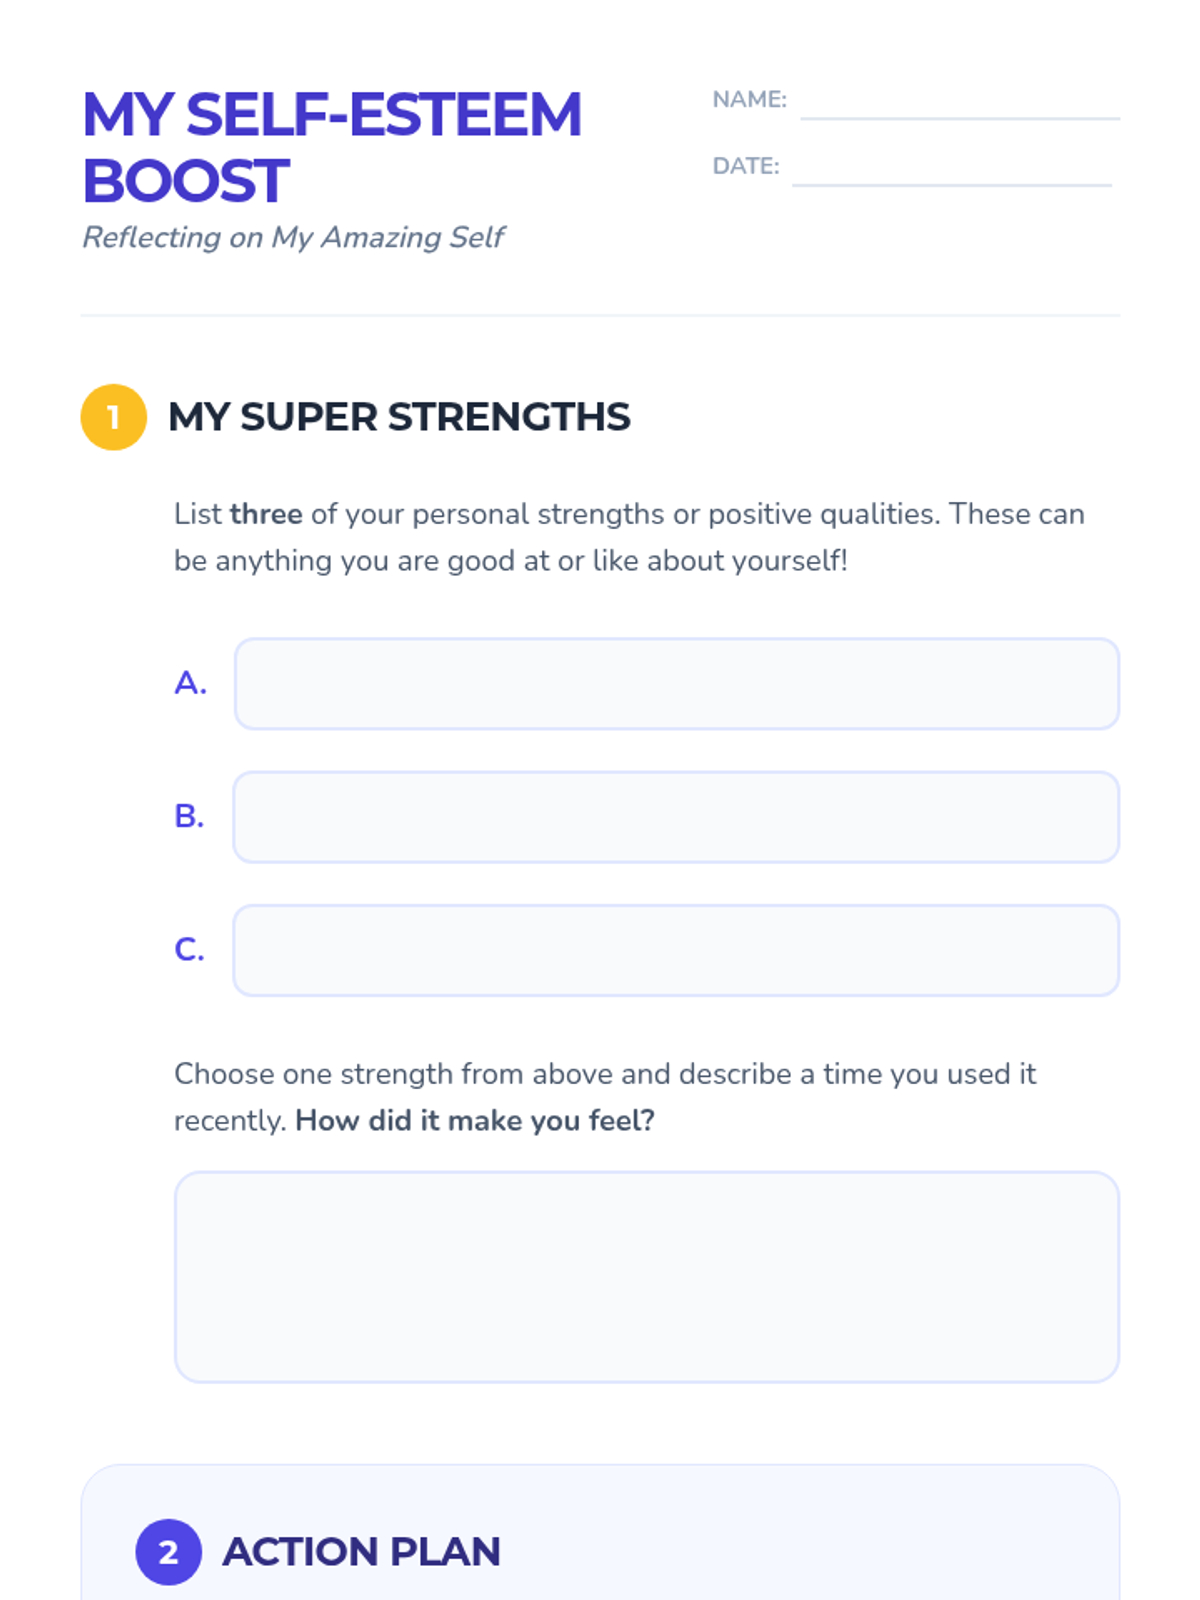
Task: Click the bold word "three" in instructions
Action: [266, 514]
